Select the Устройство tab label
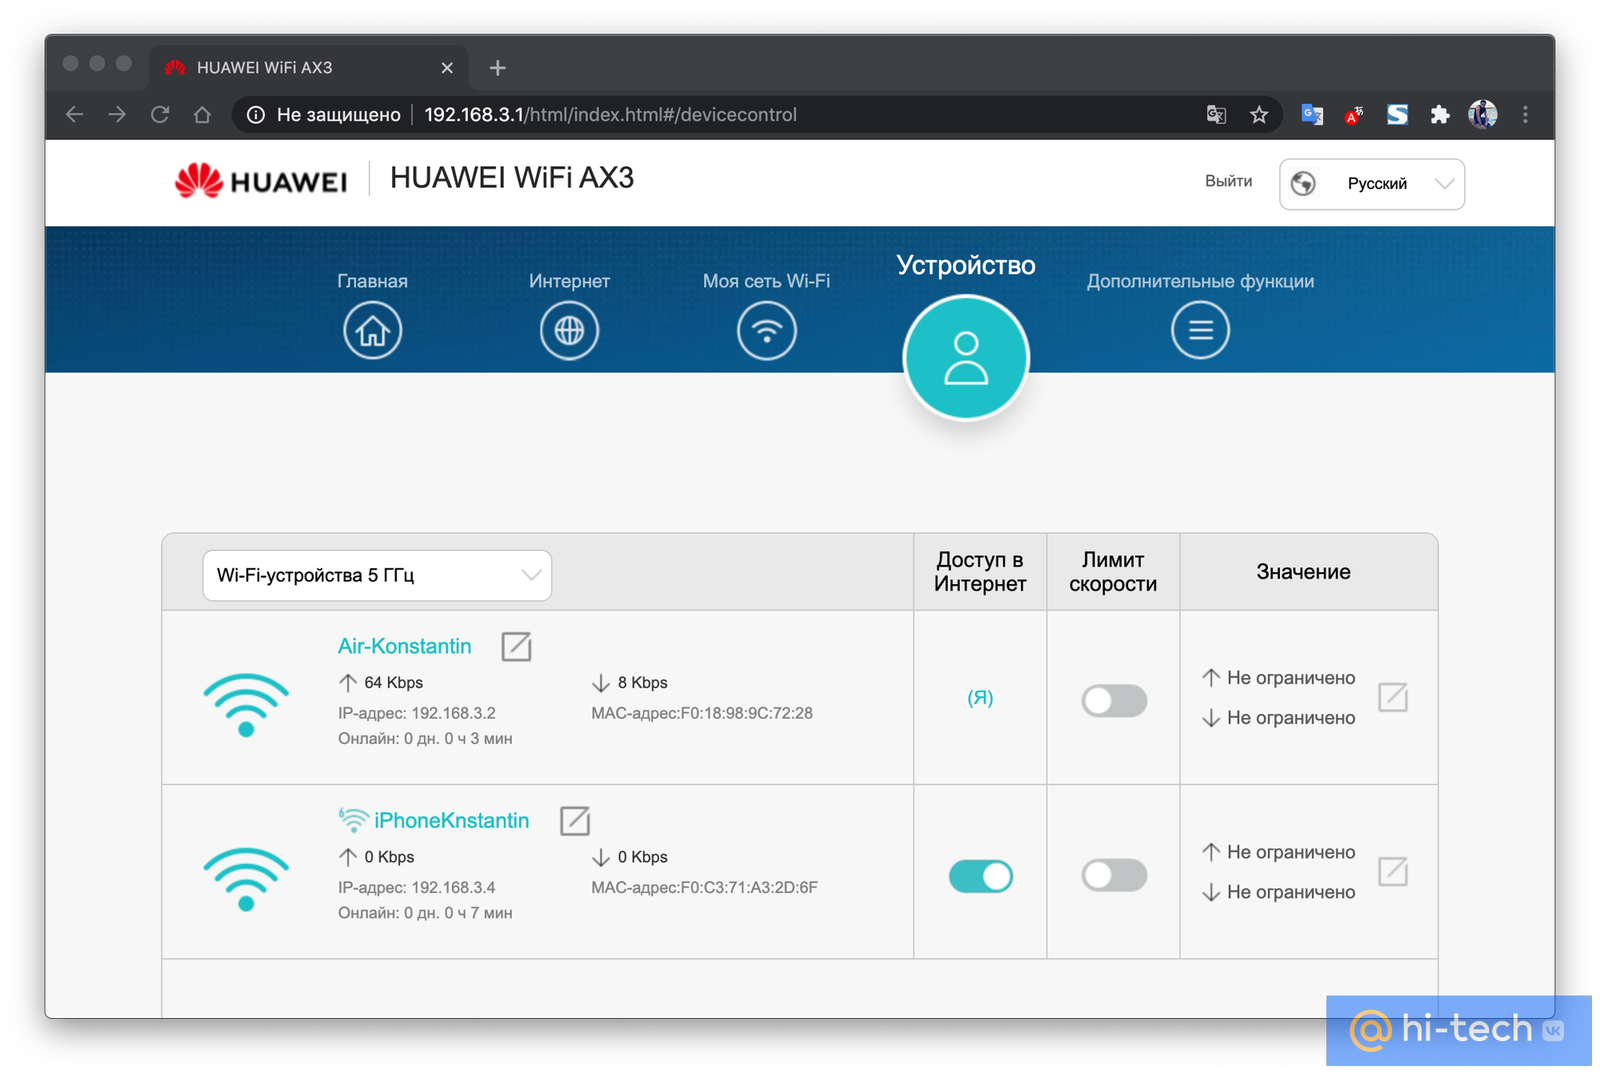 coord(966,265)
